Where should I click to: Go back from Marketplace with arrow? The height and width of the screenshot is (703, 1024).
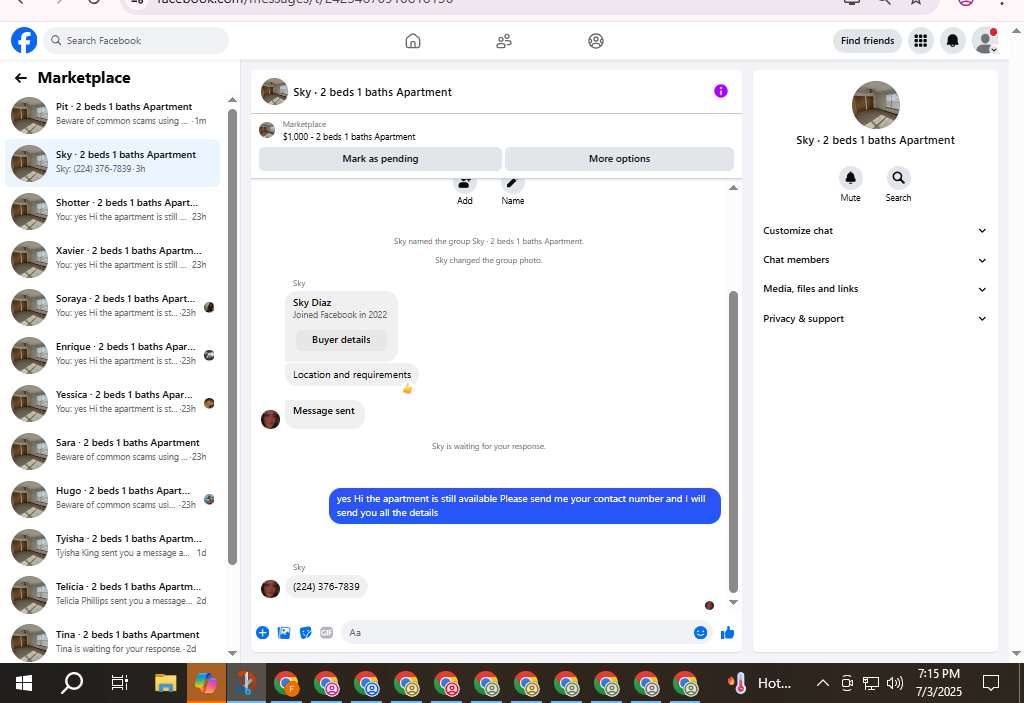[x=21, y=78]
